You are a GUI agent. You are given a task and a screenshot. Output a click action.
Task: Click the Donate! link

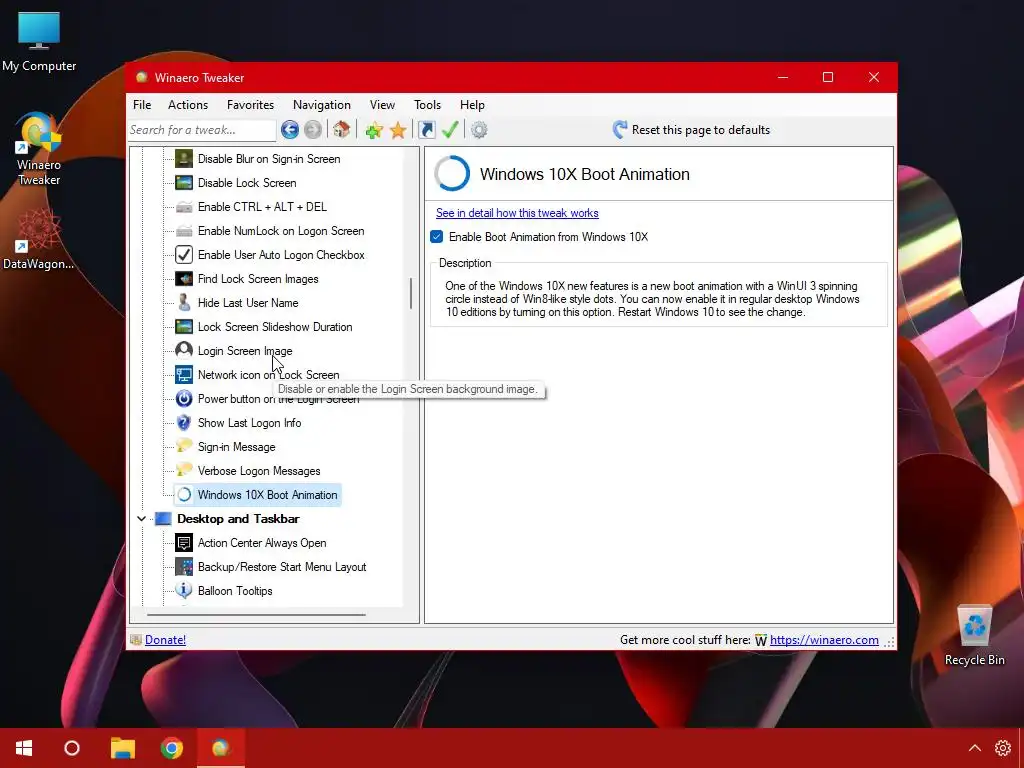tap(165, 640)
